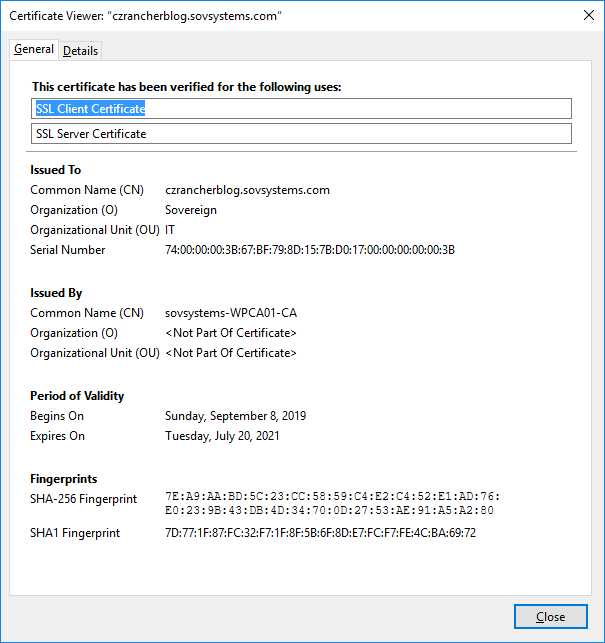Click the Begins On date September 8, 2019
Viewport: 605px width, 643px height.
point(235,416)
